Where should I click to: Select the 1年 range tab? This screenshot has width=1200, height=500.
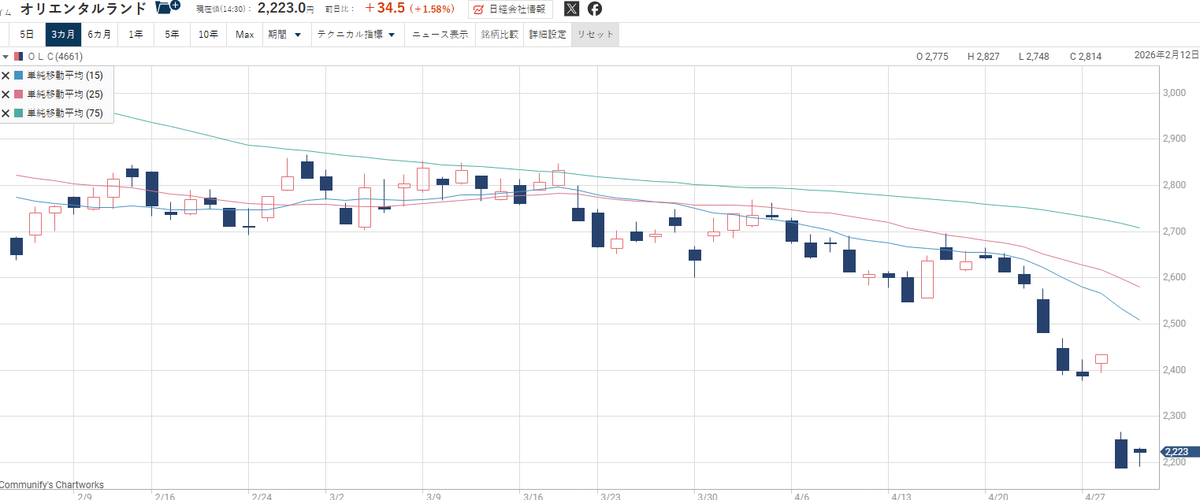pyautogui.click(x=135, y=34)
